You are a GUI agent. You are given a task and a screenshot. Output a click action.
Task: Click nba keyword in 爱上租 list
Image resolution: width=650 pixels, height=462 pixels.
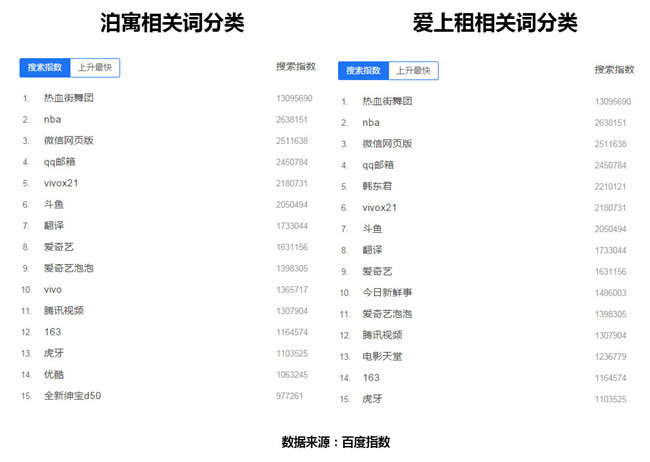tap(371, 123)
